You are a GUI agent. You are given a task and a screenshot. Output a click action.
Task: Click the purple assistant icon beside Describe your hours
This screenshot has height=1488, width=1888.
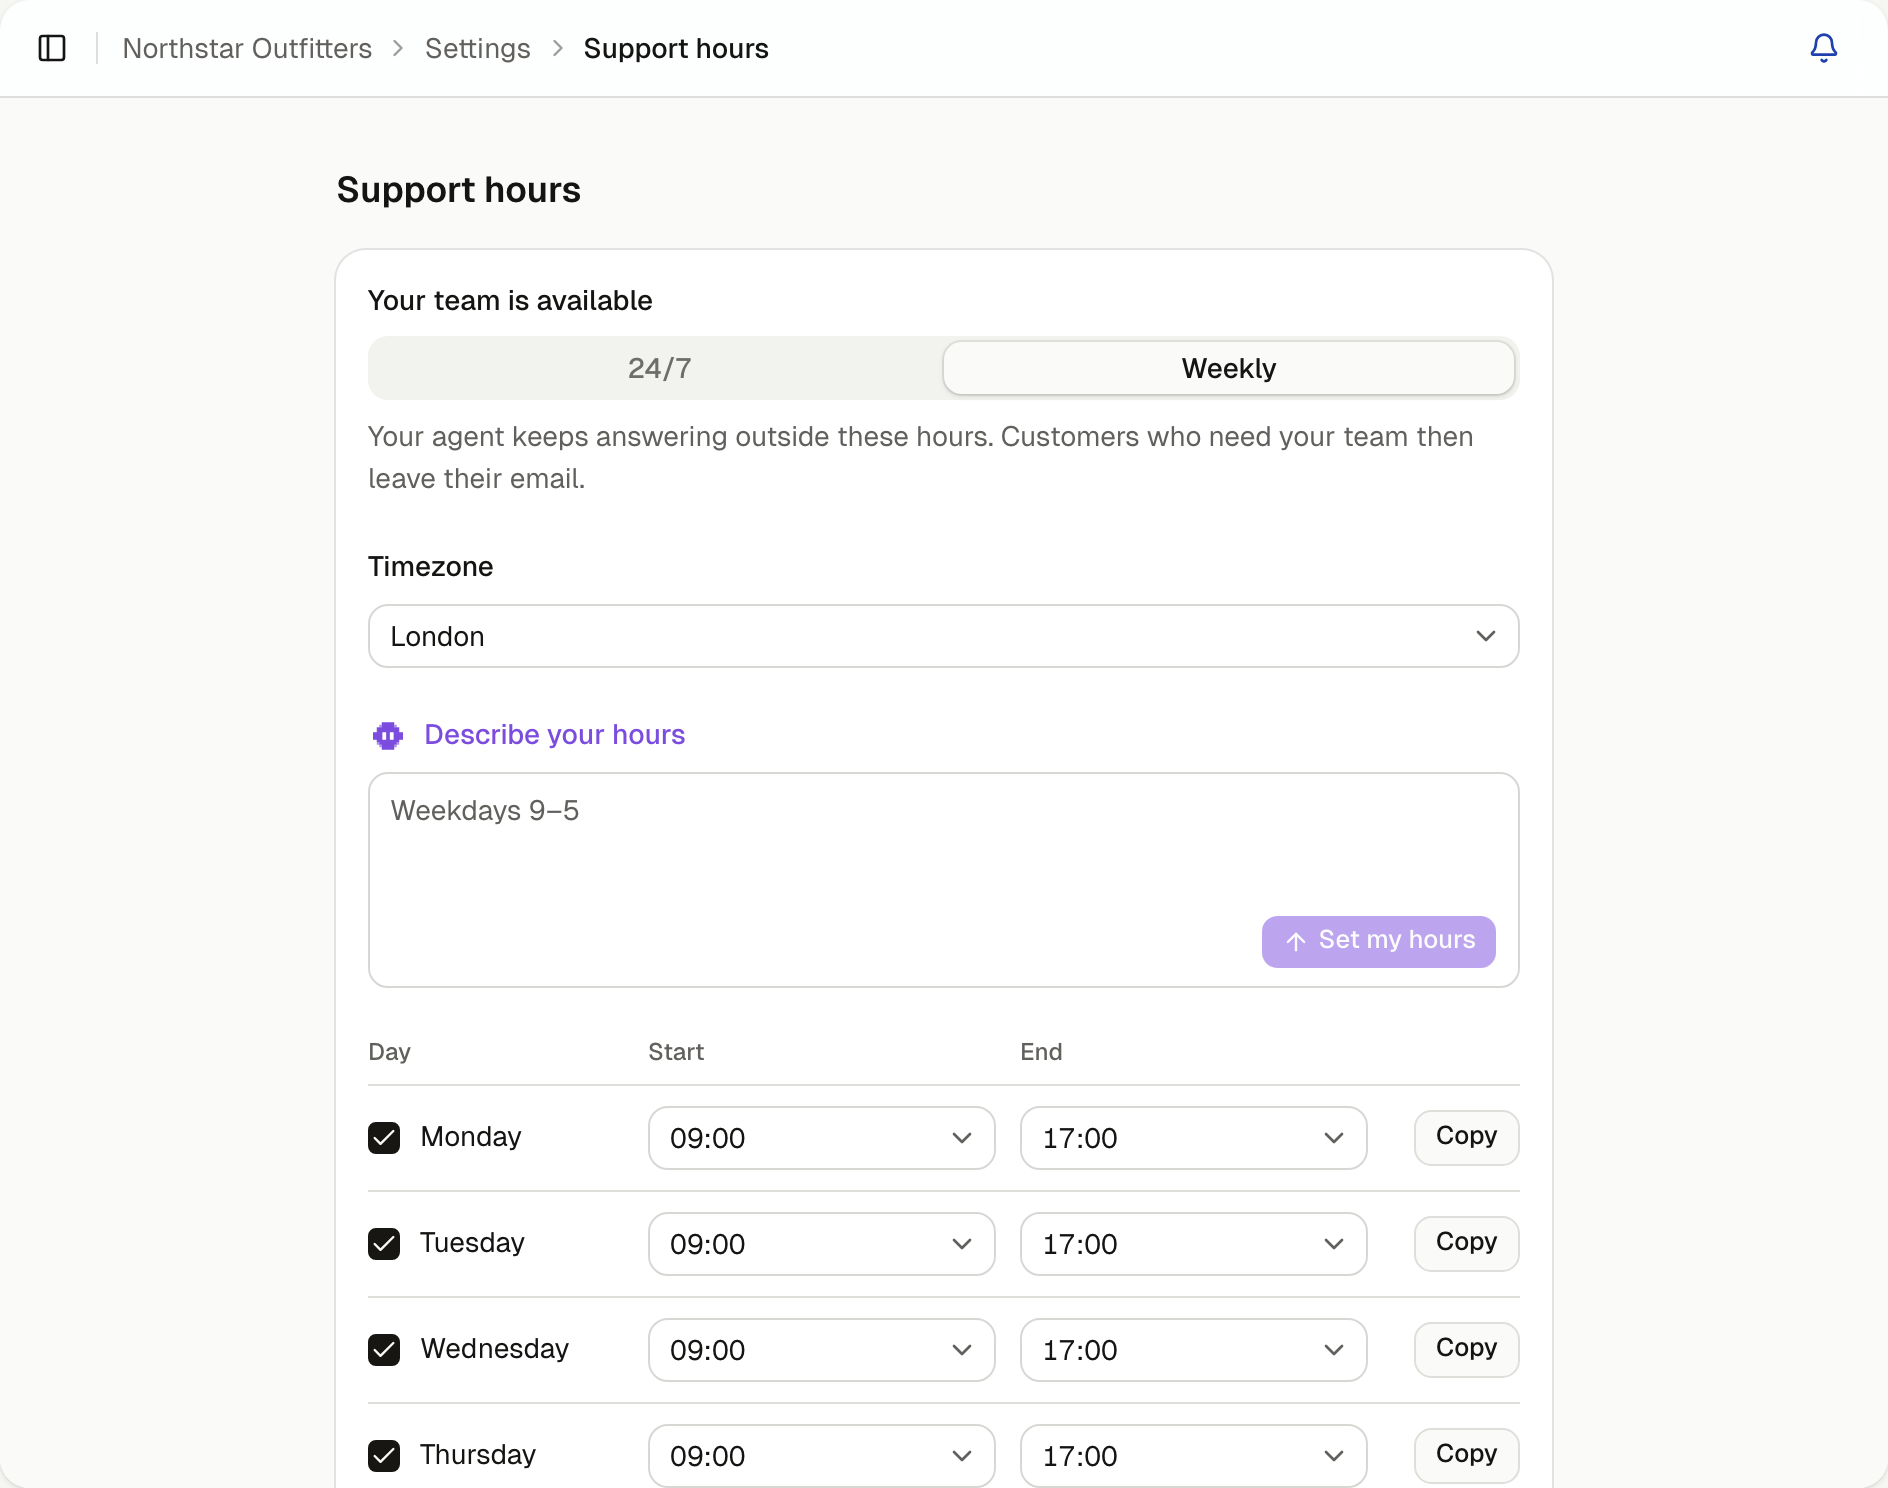pyautogui.click(x=388, y=736)
